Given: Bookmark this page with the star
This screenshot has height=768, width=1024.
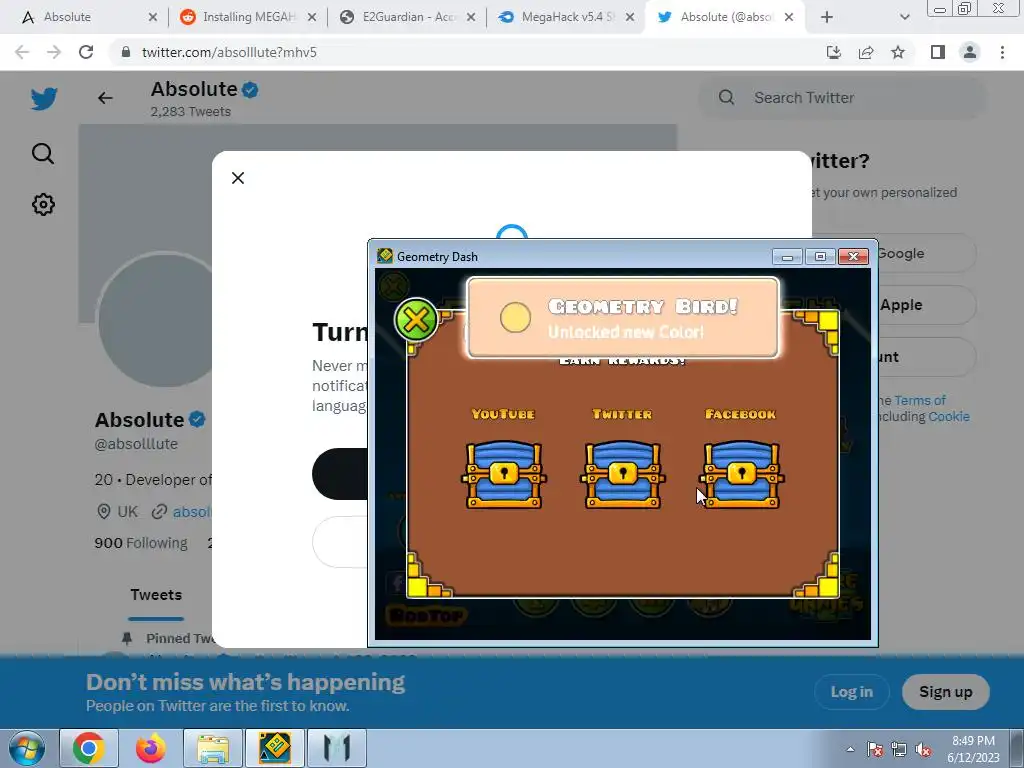Looking at the screenshot, I should pyautogui.click(x=898, y=52).
